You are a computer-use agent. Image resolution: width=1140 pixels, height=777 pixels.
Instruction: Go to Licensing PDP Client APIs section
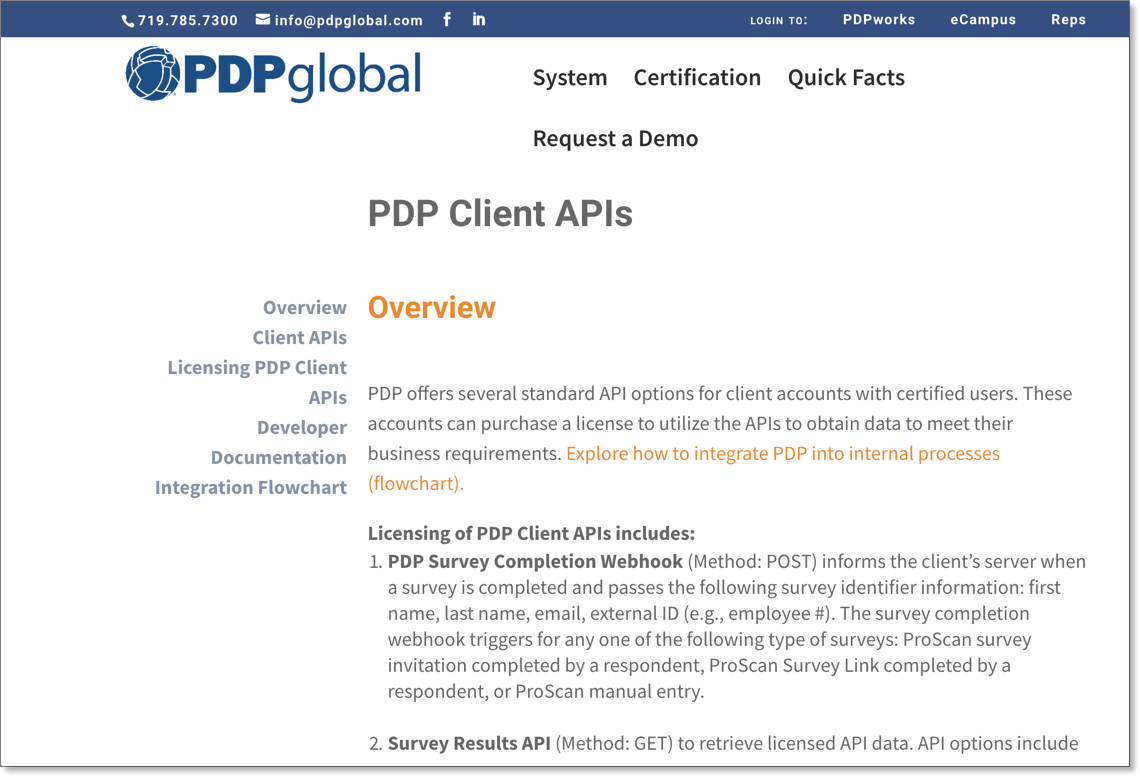tap(257, 382)
